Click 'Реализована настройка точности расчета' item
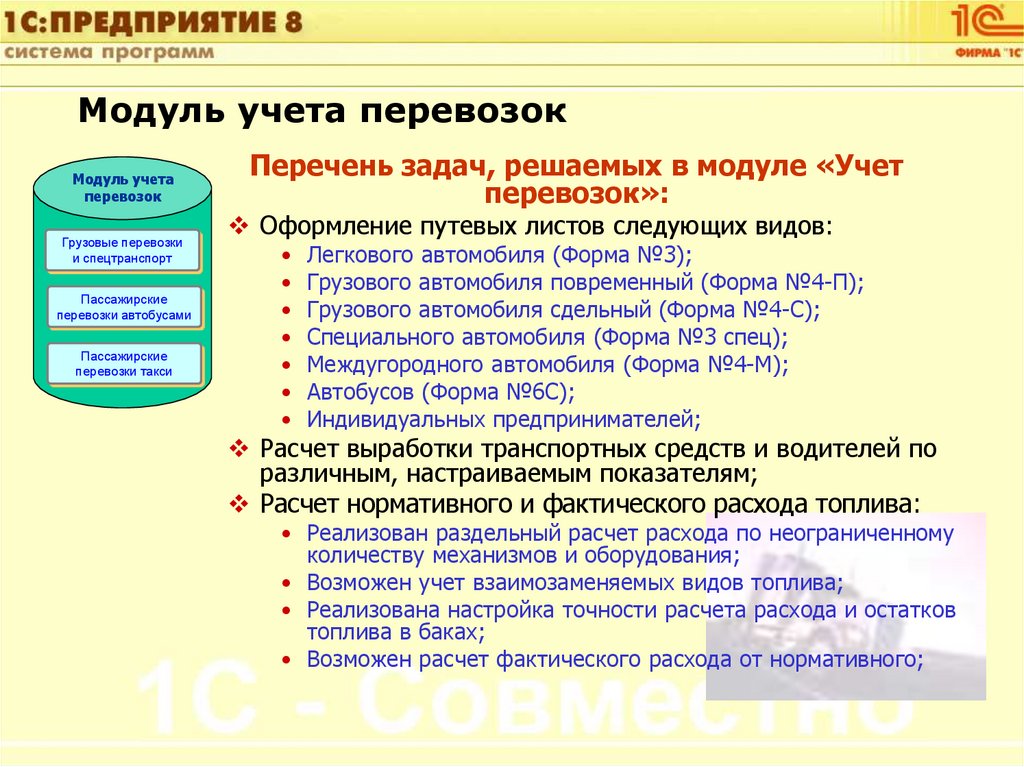Viewport: 1024px width, 767px height. pos(631,621)
